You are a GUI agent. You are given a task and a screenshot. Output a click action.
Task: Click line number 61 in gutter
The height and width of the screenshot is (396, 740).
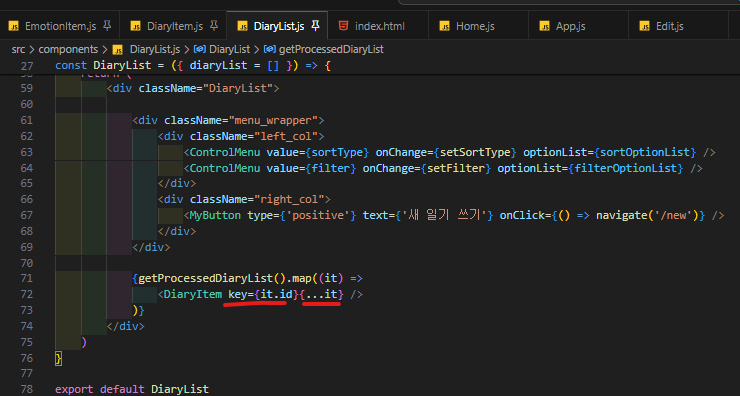pos(27,120)
